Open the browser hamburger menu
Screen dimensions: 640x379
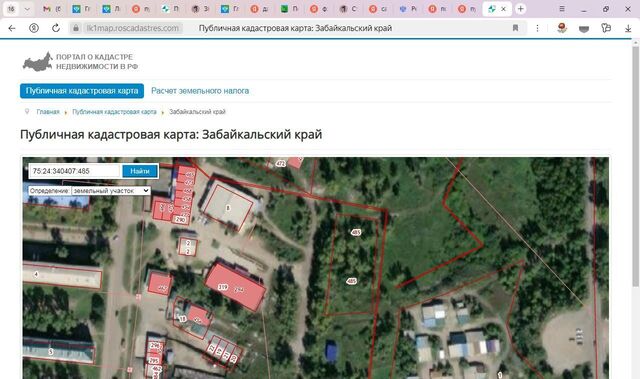pos(562,9)
